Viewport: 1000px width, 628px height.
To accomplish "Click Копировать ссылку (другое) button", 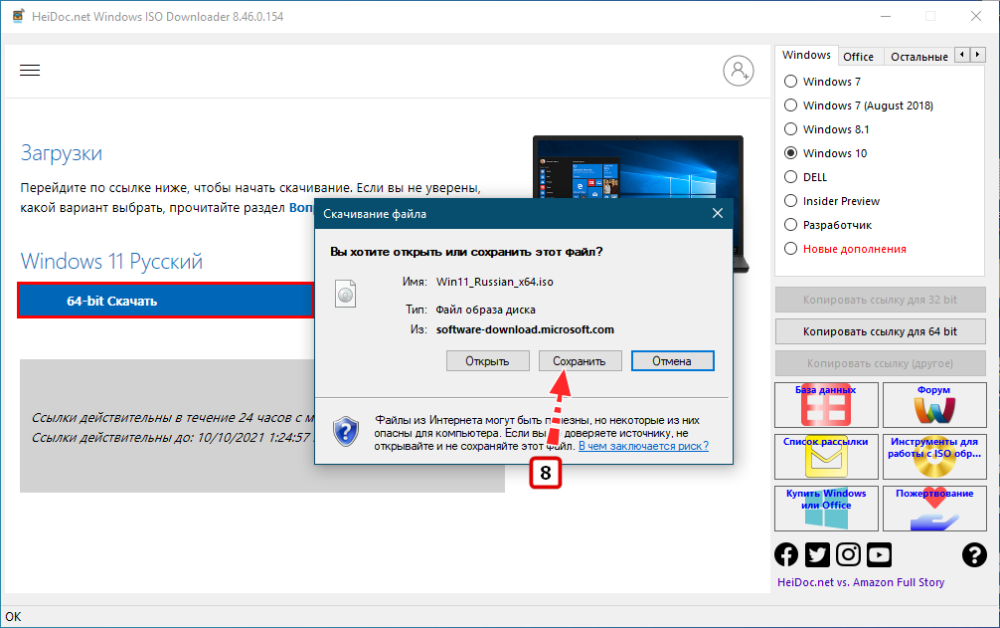I will (880, 363).
